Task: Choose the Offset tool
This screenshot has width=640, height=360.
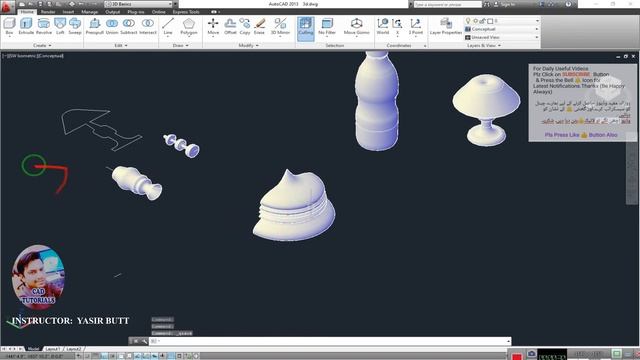Action: 230,26
